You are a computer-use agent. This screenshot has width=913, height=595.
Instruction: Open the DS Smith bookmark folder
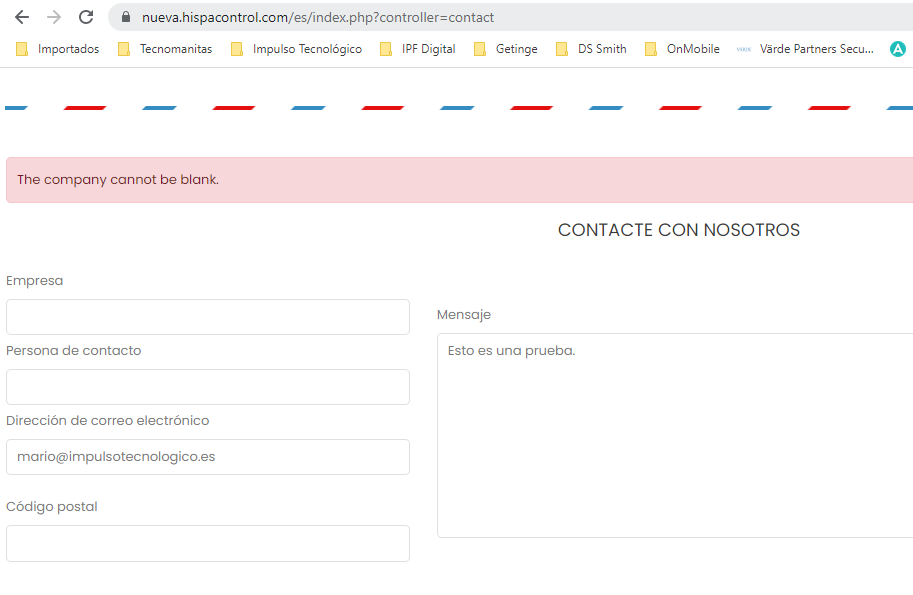(x=591, y=49)
